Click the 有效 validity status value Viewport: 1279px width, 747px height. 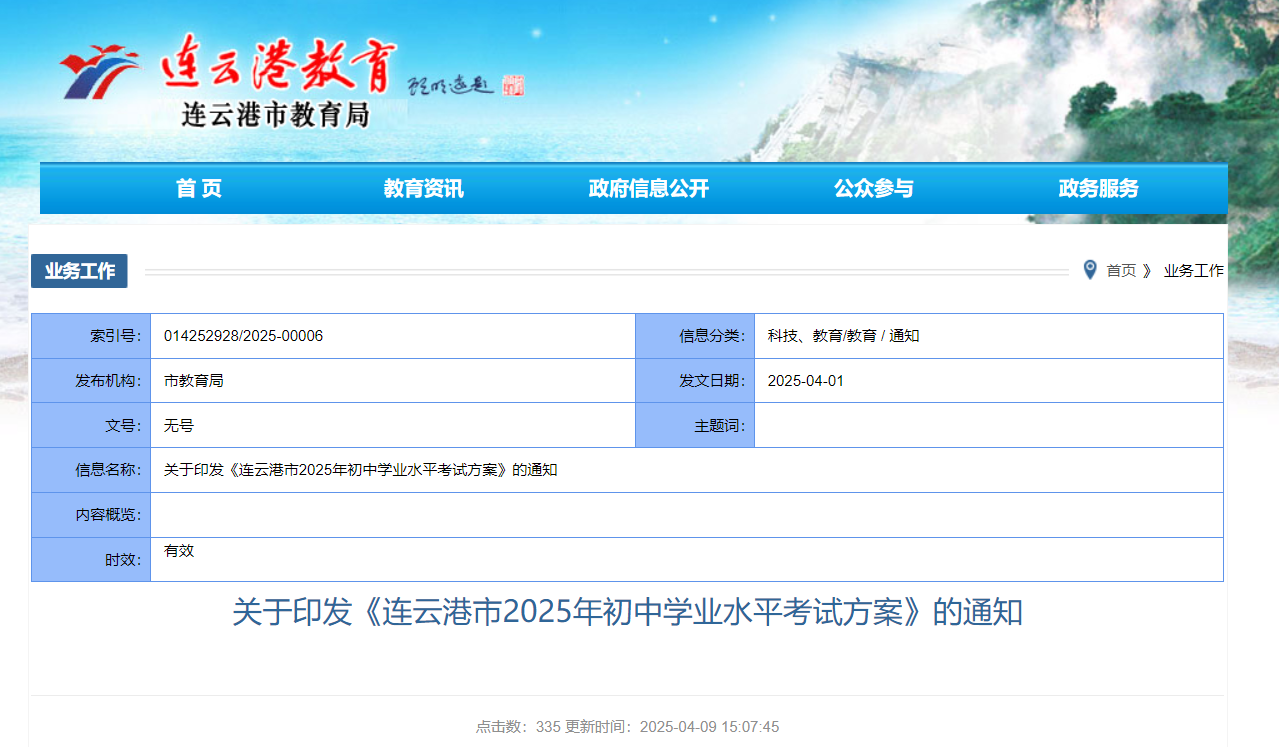[179, 551]
